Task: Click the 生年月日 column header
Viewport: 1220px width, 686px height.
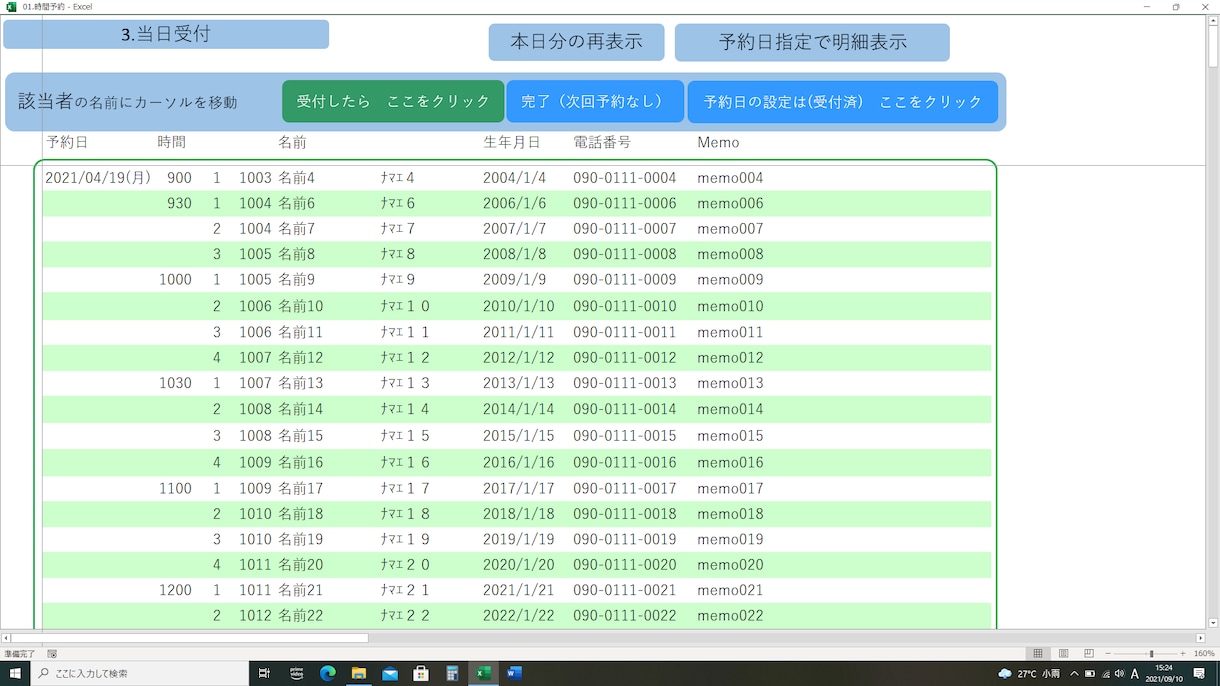Action: [x=512, y=142]
